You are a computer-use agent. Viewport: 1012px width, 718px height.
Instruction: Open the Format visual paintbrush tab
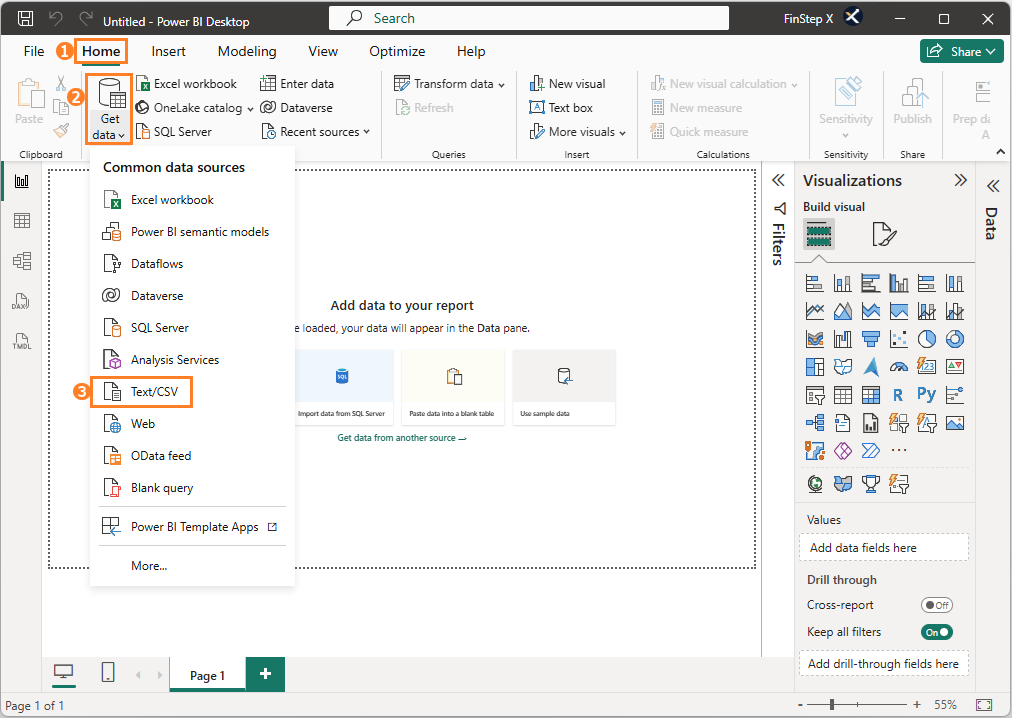pos(884,234)
